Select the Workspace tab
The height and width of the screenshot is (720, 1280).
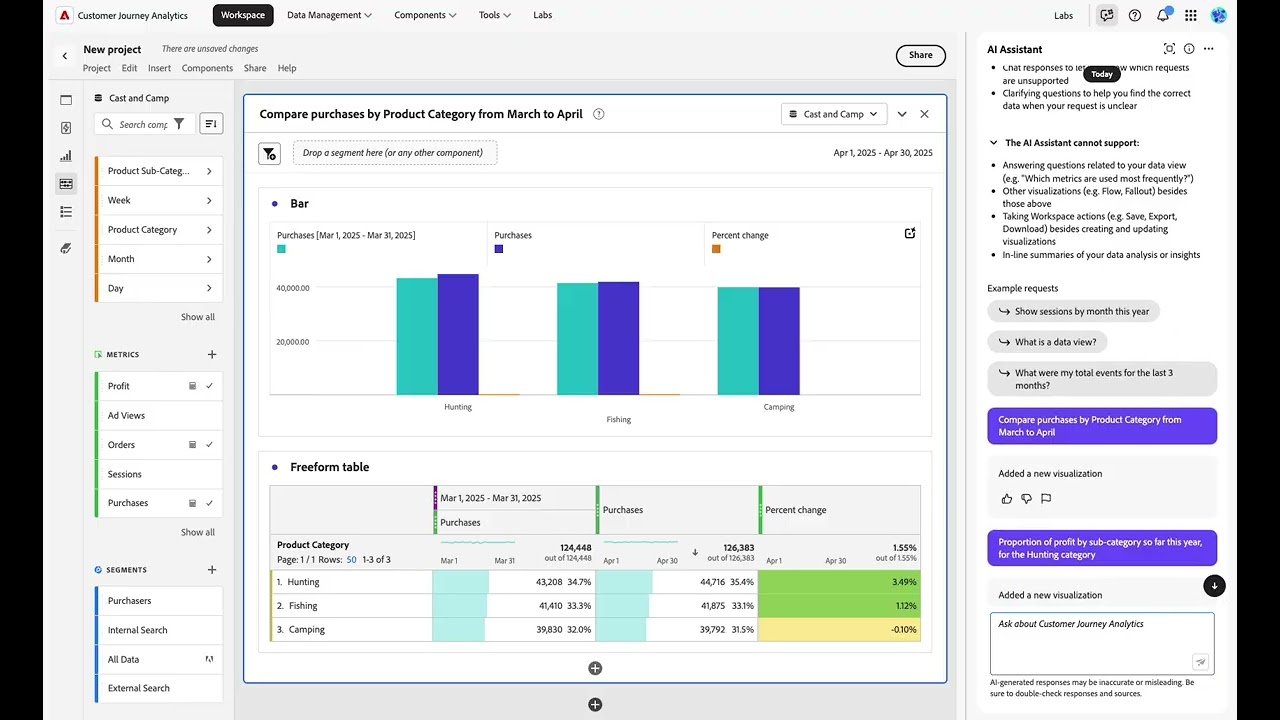tap(243, 15)
